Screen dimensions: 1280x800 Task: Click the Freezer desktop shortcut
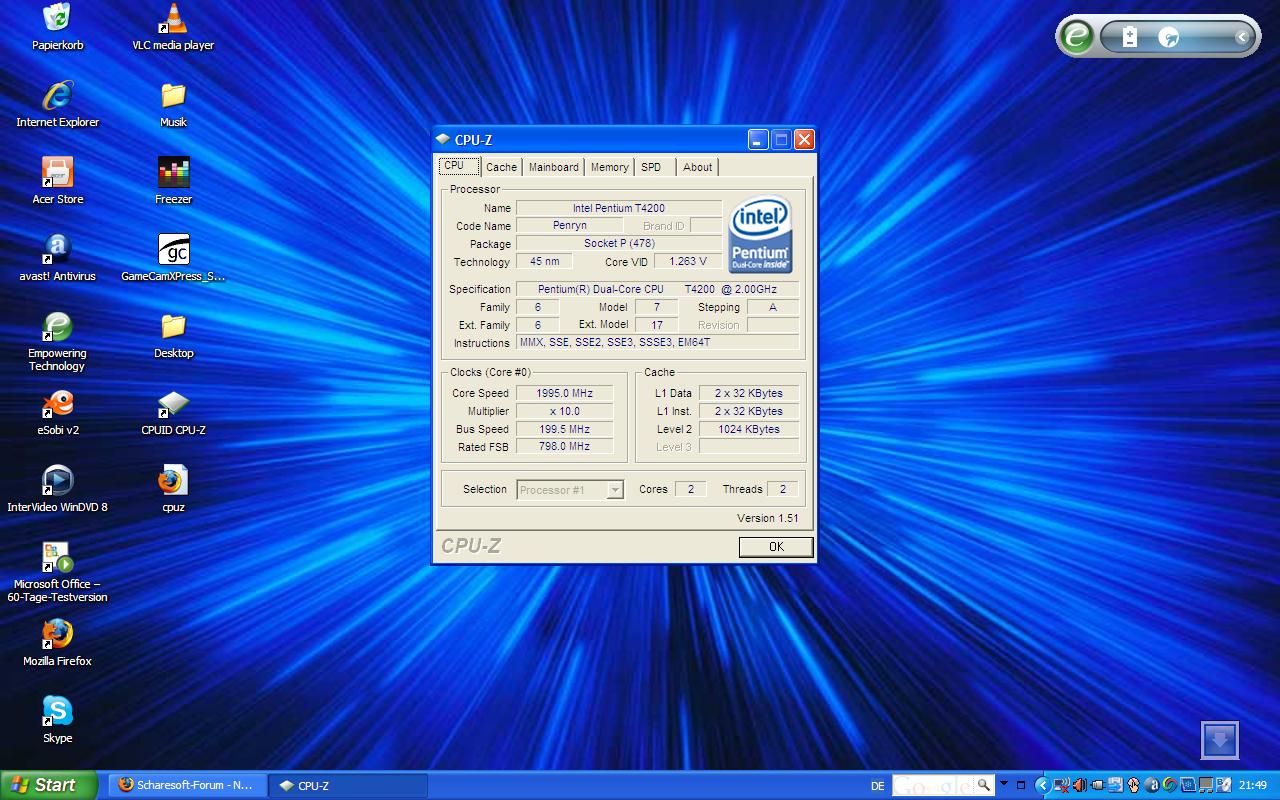(173, 173)
